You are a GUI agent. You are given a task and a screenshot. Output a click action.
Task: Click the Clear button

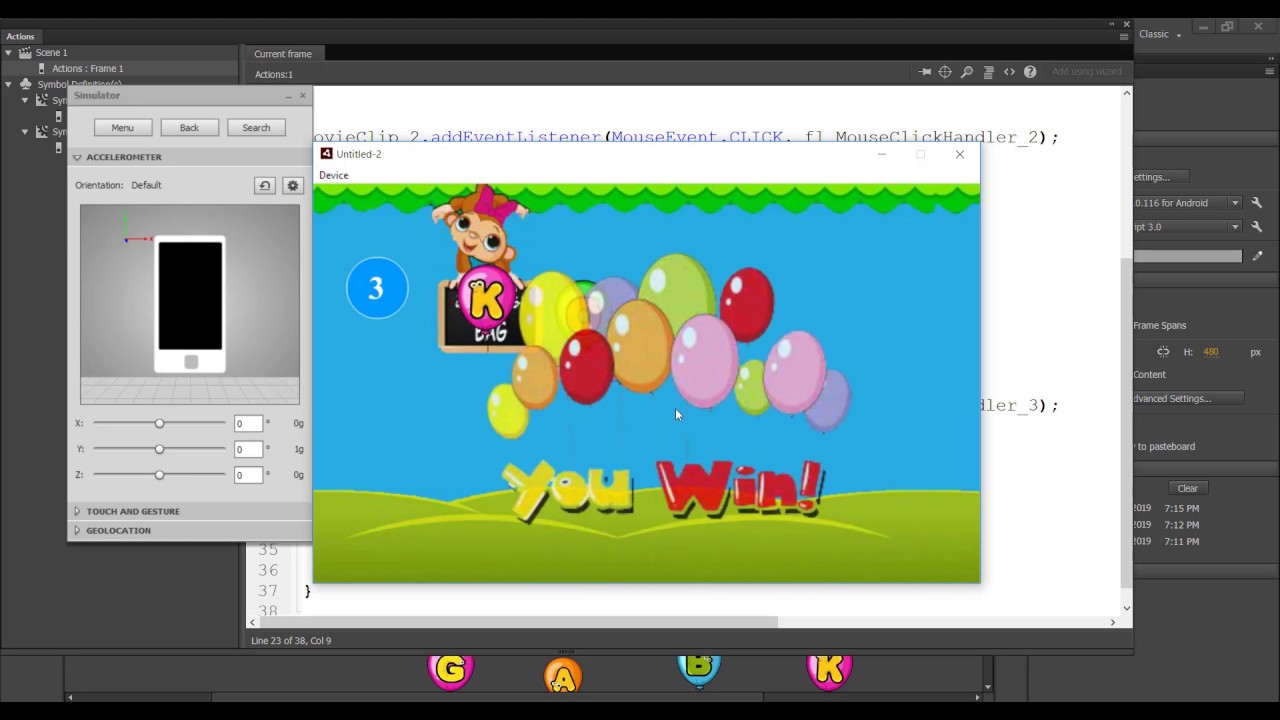1187,489
